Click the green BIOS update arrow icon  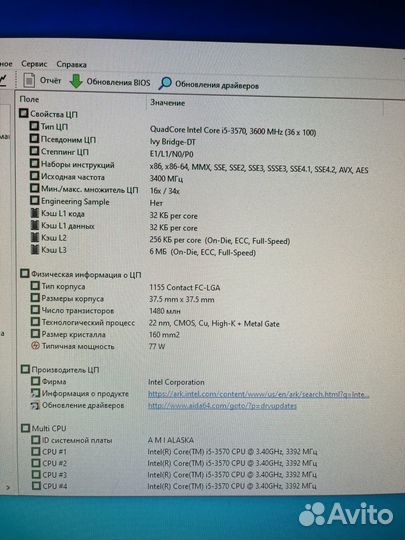pyautogui.click(x=76, y=81)
